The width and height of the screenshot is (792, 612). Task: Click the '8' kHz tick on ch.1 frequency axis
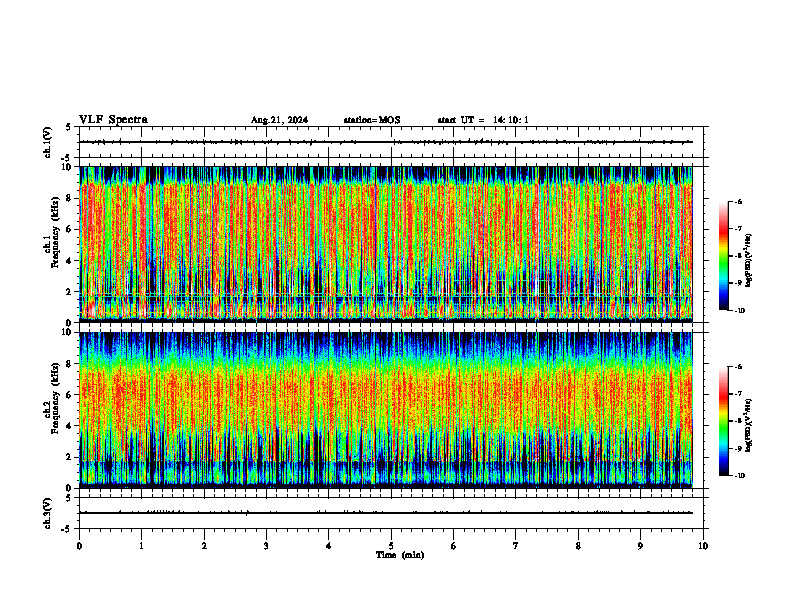[x=70, y=198]
